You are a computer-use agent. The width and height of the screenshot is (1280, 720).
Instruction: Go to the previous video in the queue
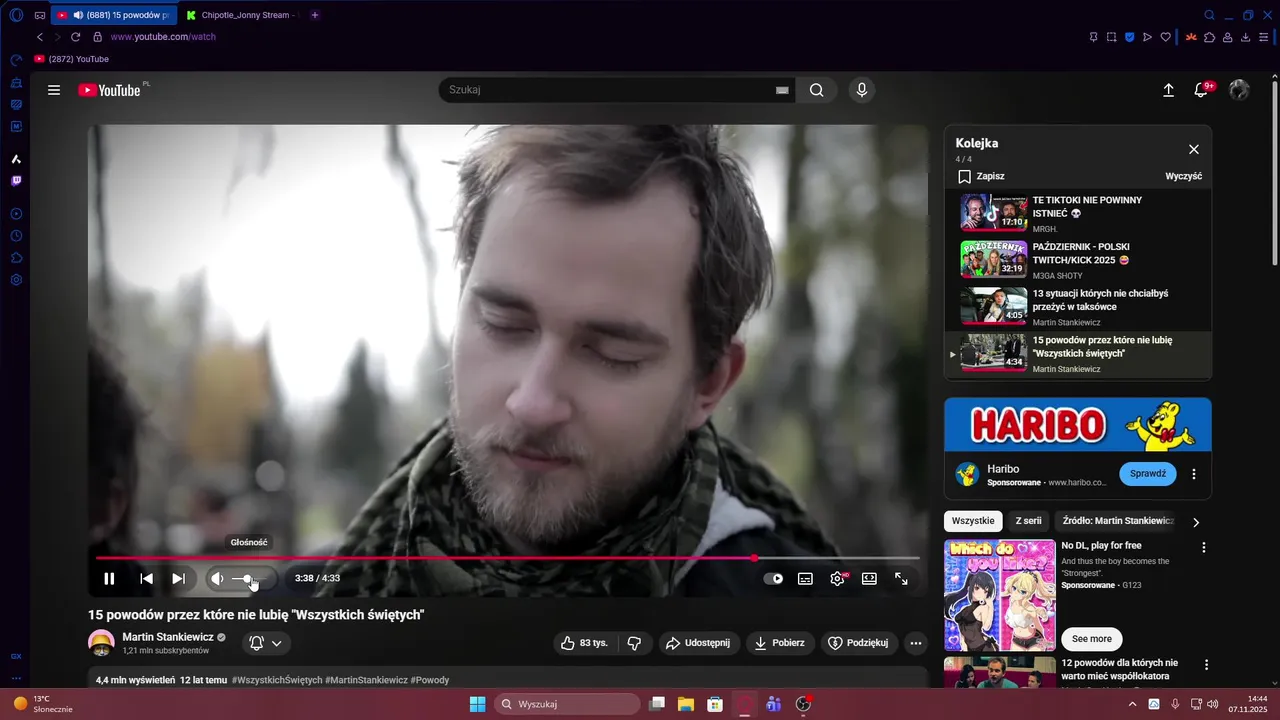point(146,578)
